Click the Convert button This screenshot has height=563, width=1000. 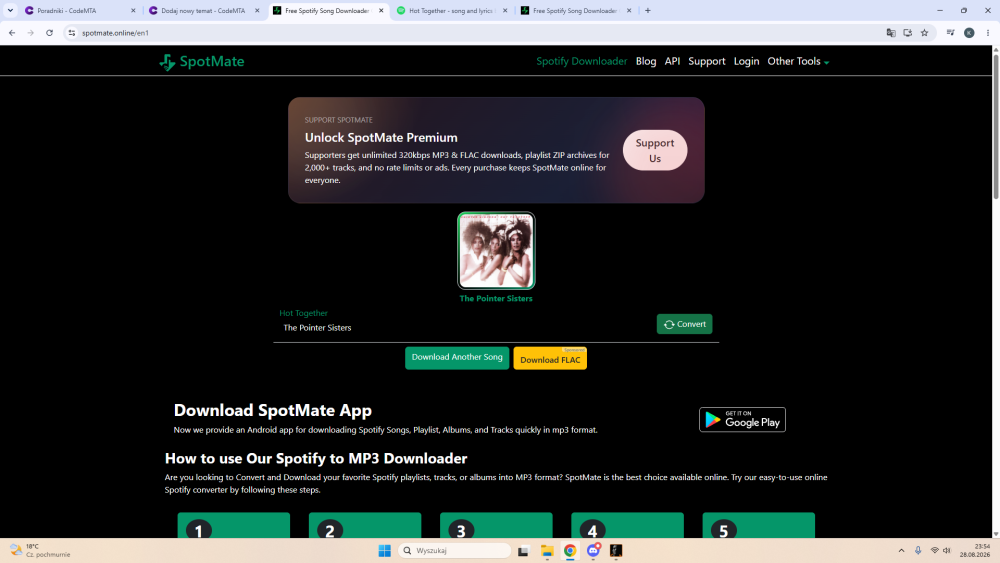coord(684,324)
